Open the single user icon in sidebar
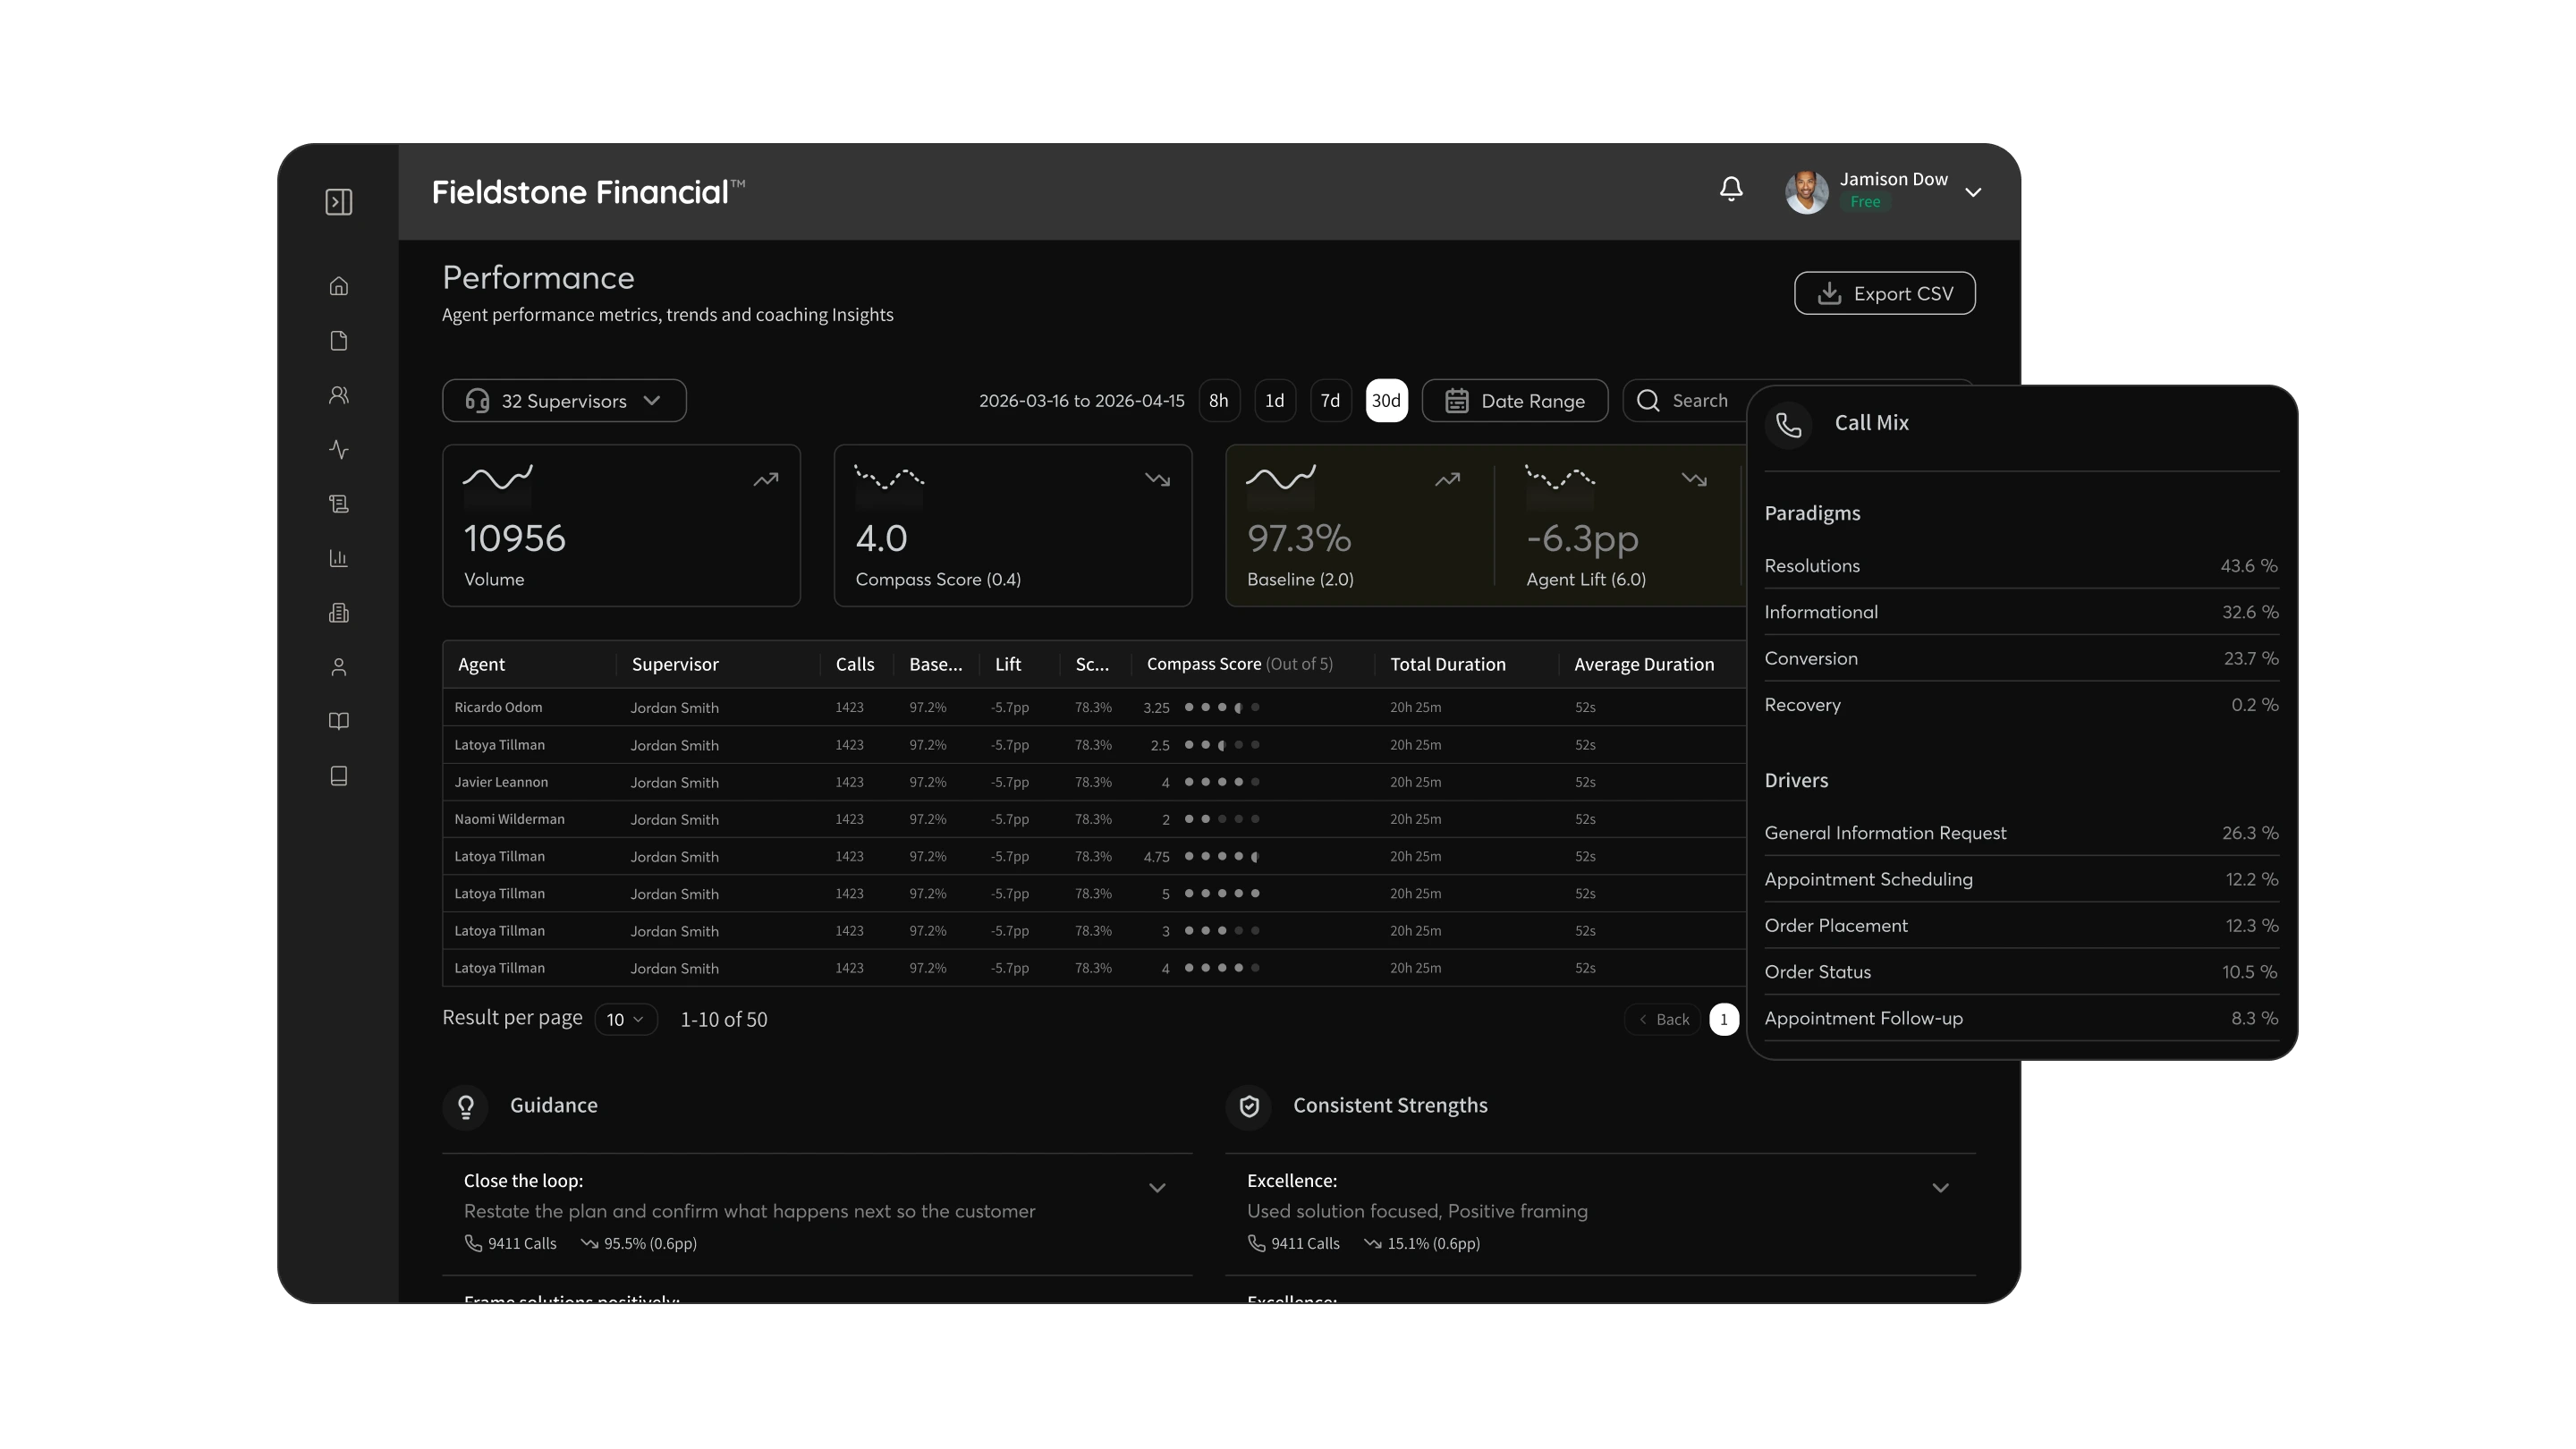This screenshot has width=2576, height=1449. 339,667
